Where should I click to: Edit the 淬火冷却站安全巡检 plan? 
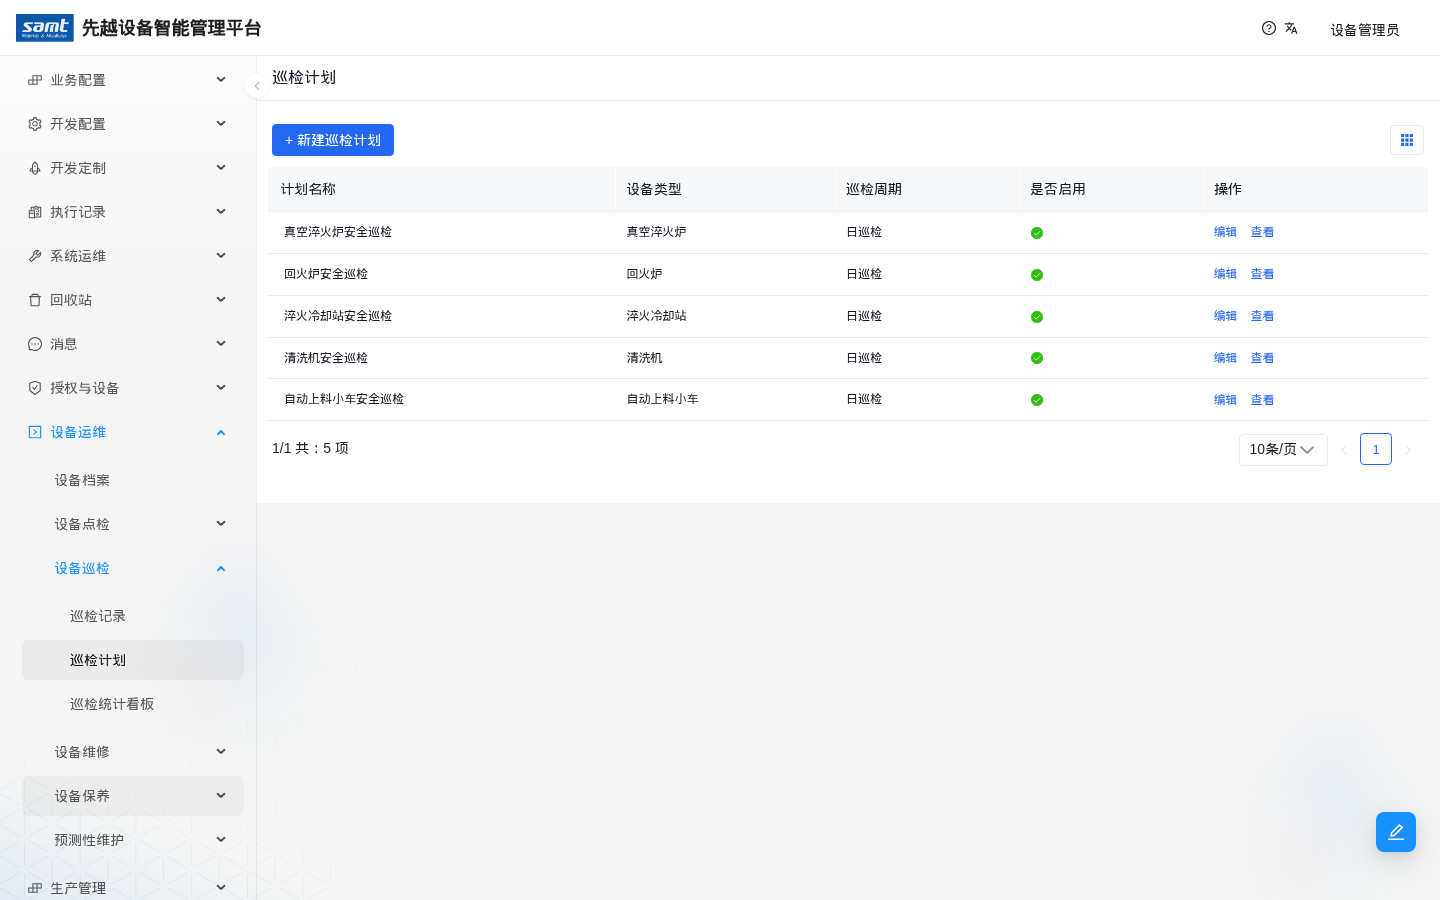pyautogui.click(x=1225, y=316)
